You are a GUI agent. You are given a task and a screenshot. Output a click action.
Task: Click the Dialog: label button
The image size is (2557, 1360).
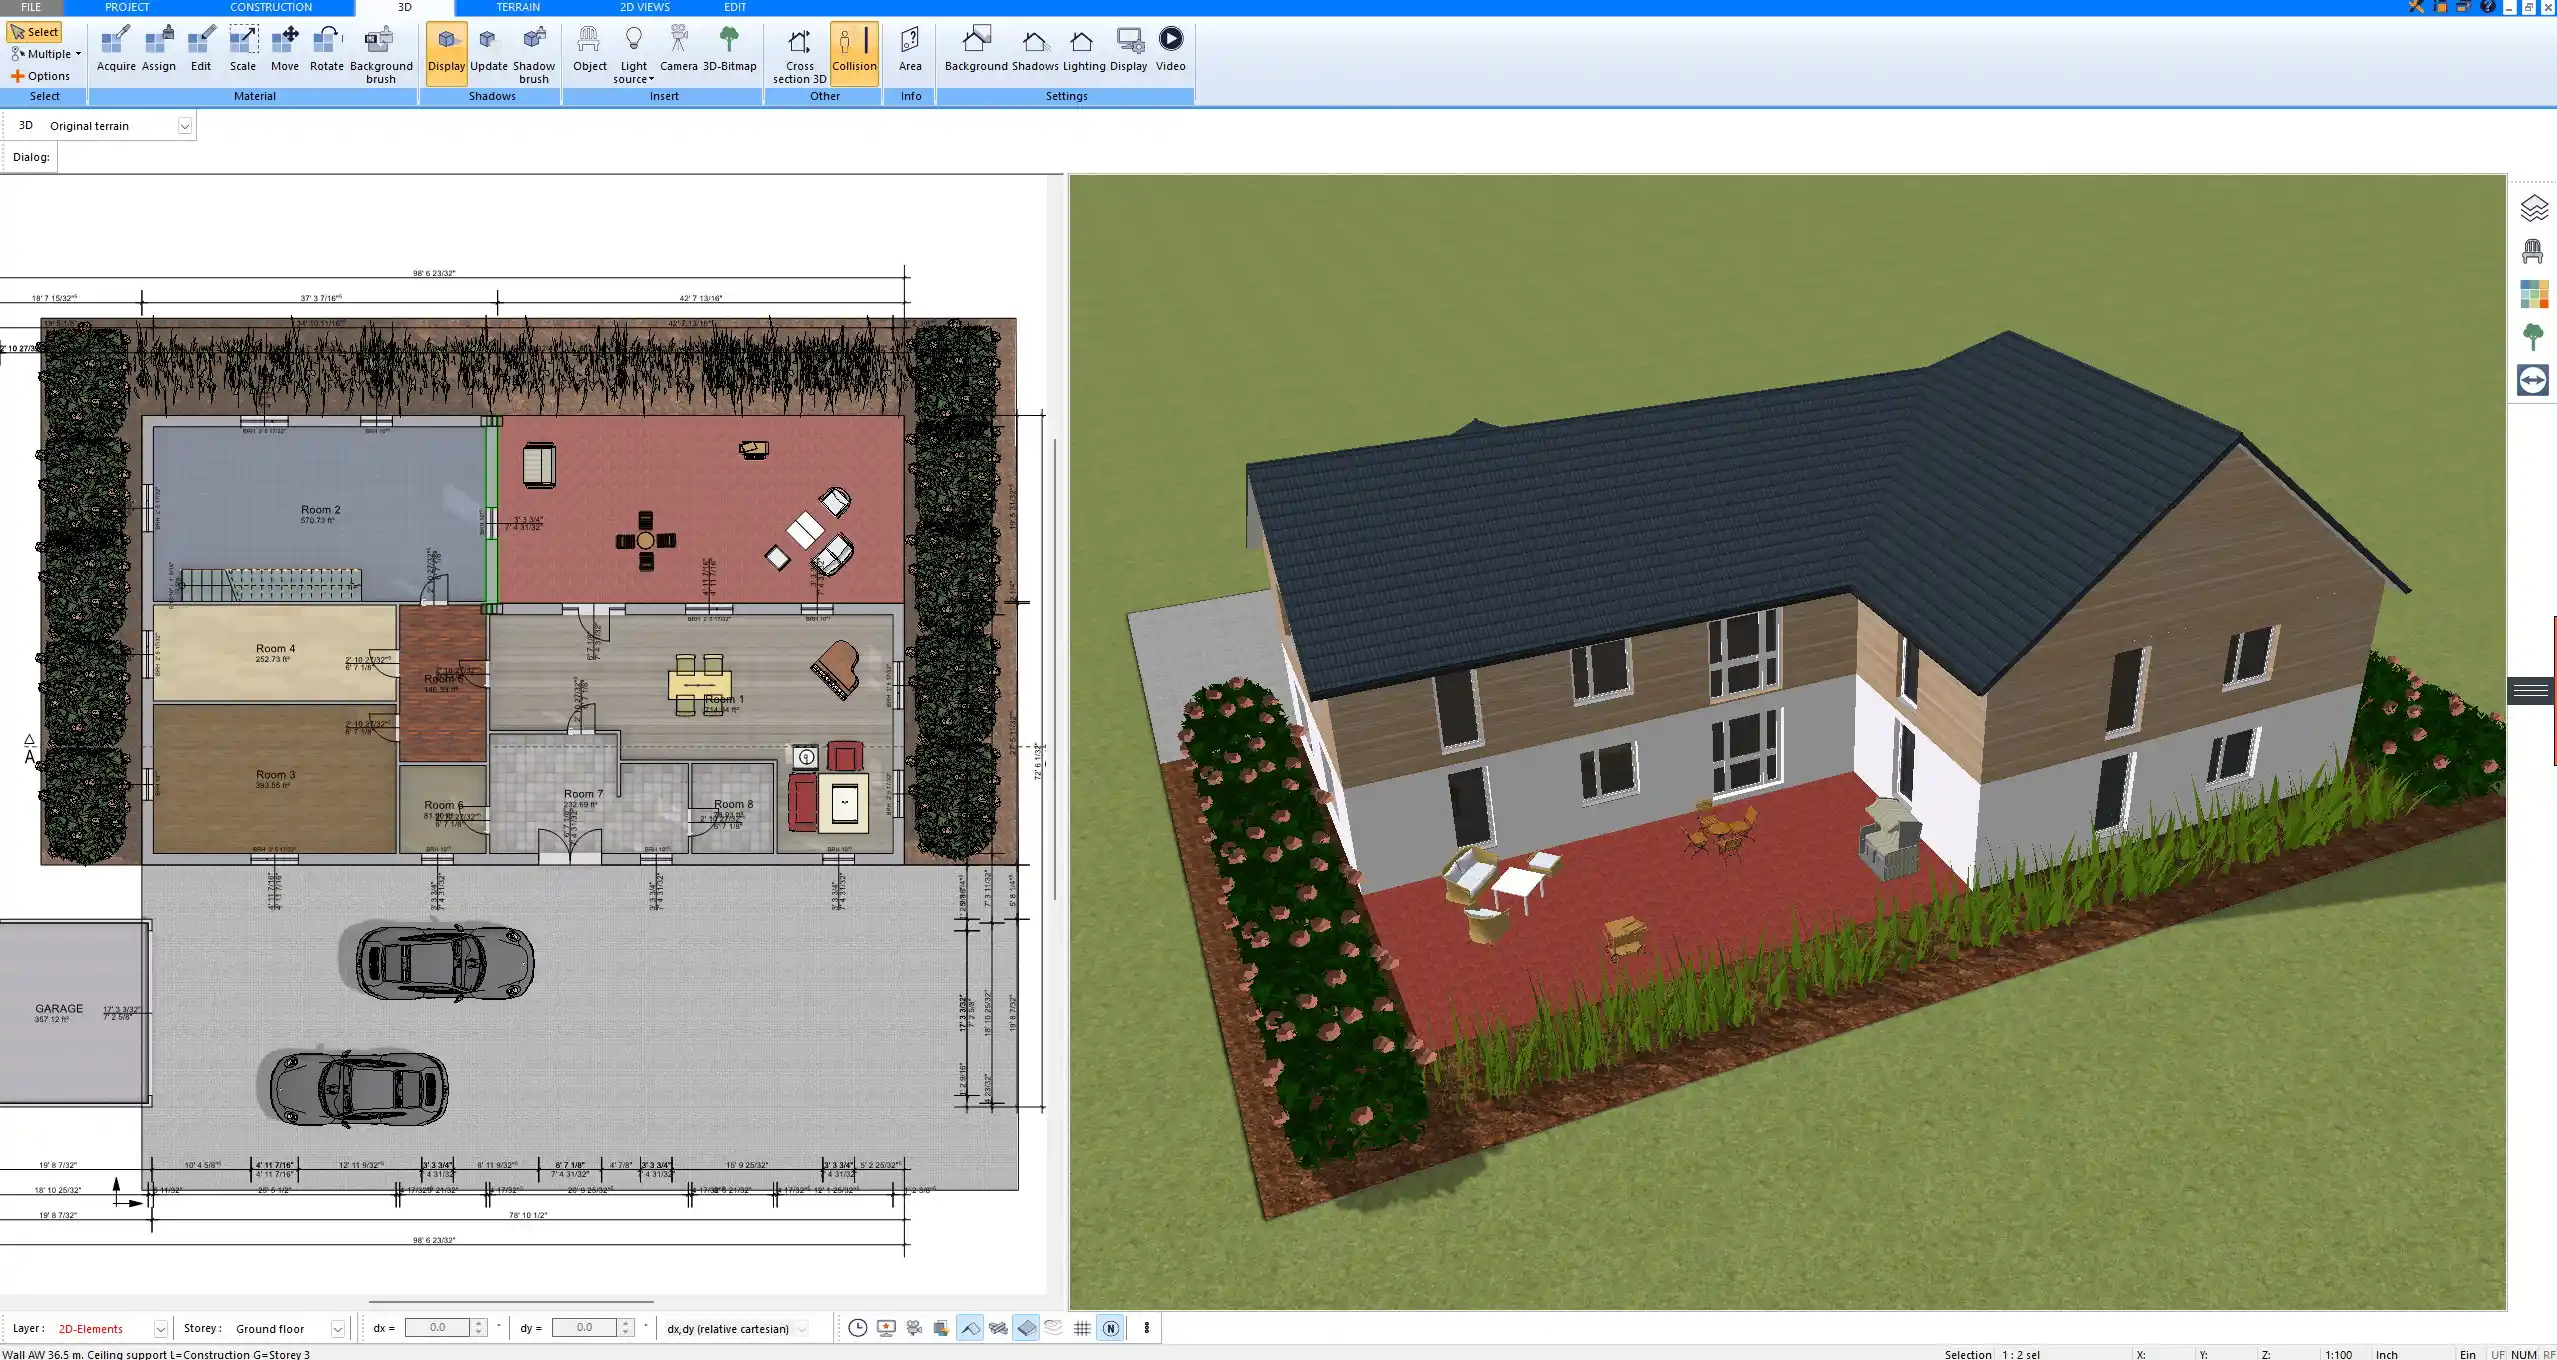tap(31, 157)
